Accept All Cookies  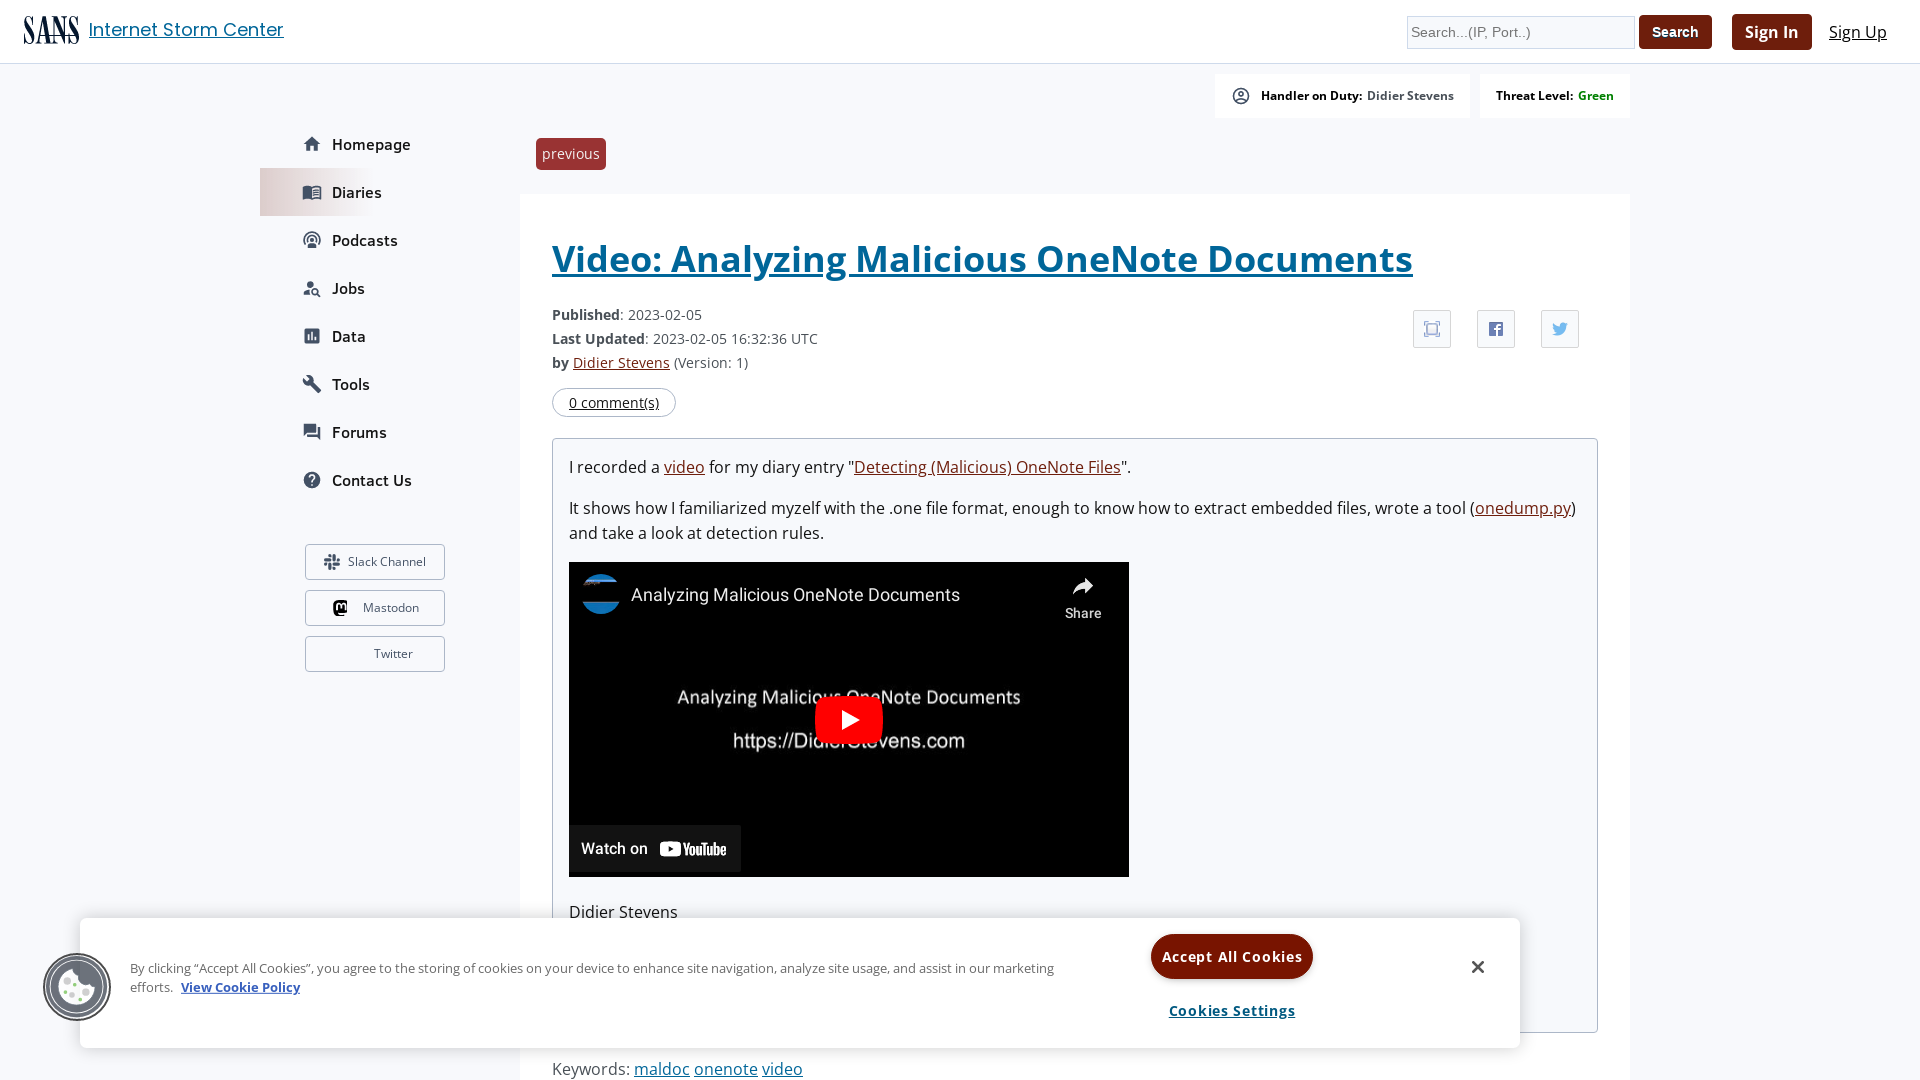1232,957
